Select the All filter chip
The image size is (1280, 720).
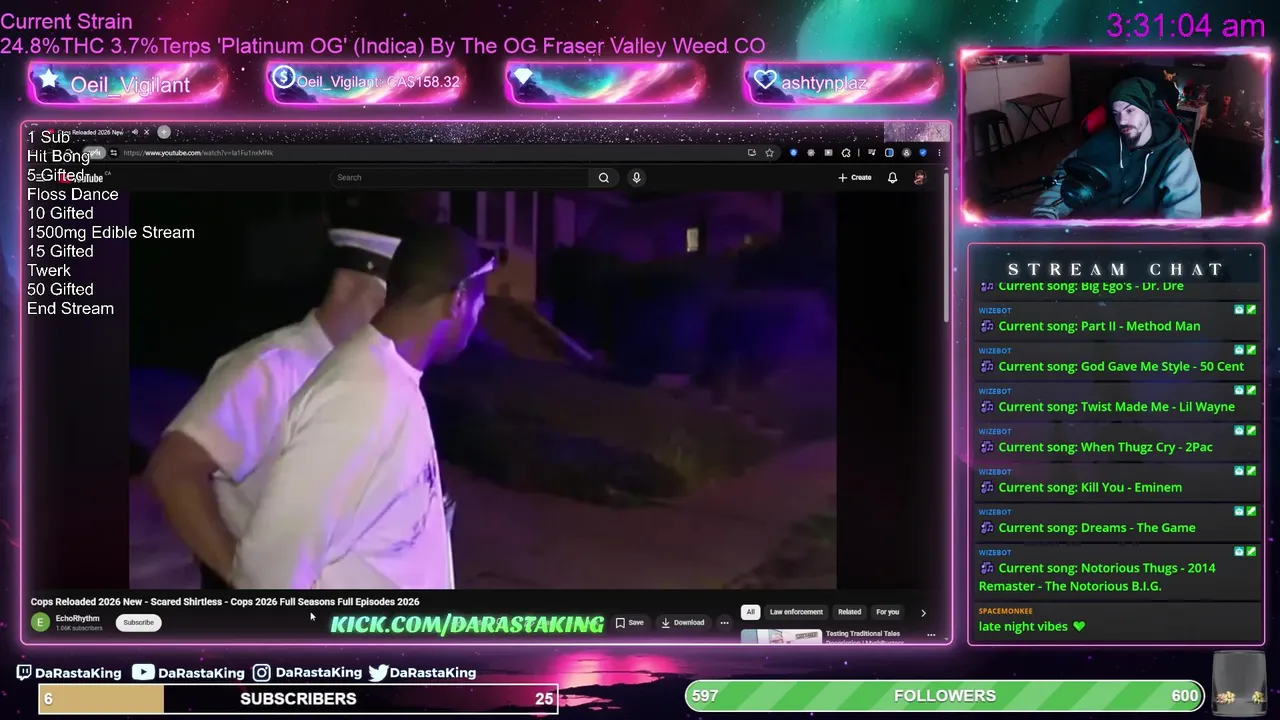tap(750, 612)
